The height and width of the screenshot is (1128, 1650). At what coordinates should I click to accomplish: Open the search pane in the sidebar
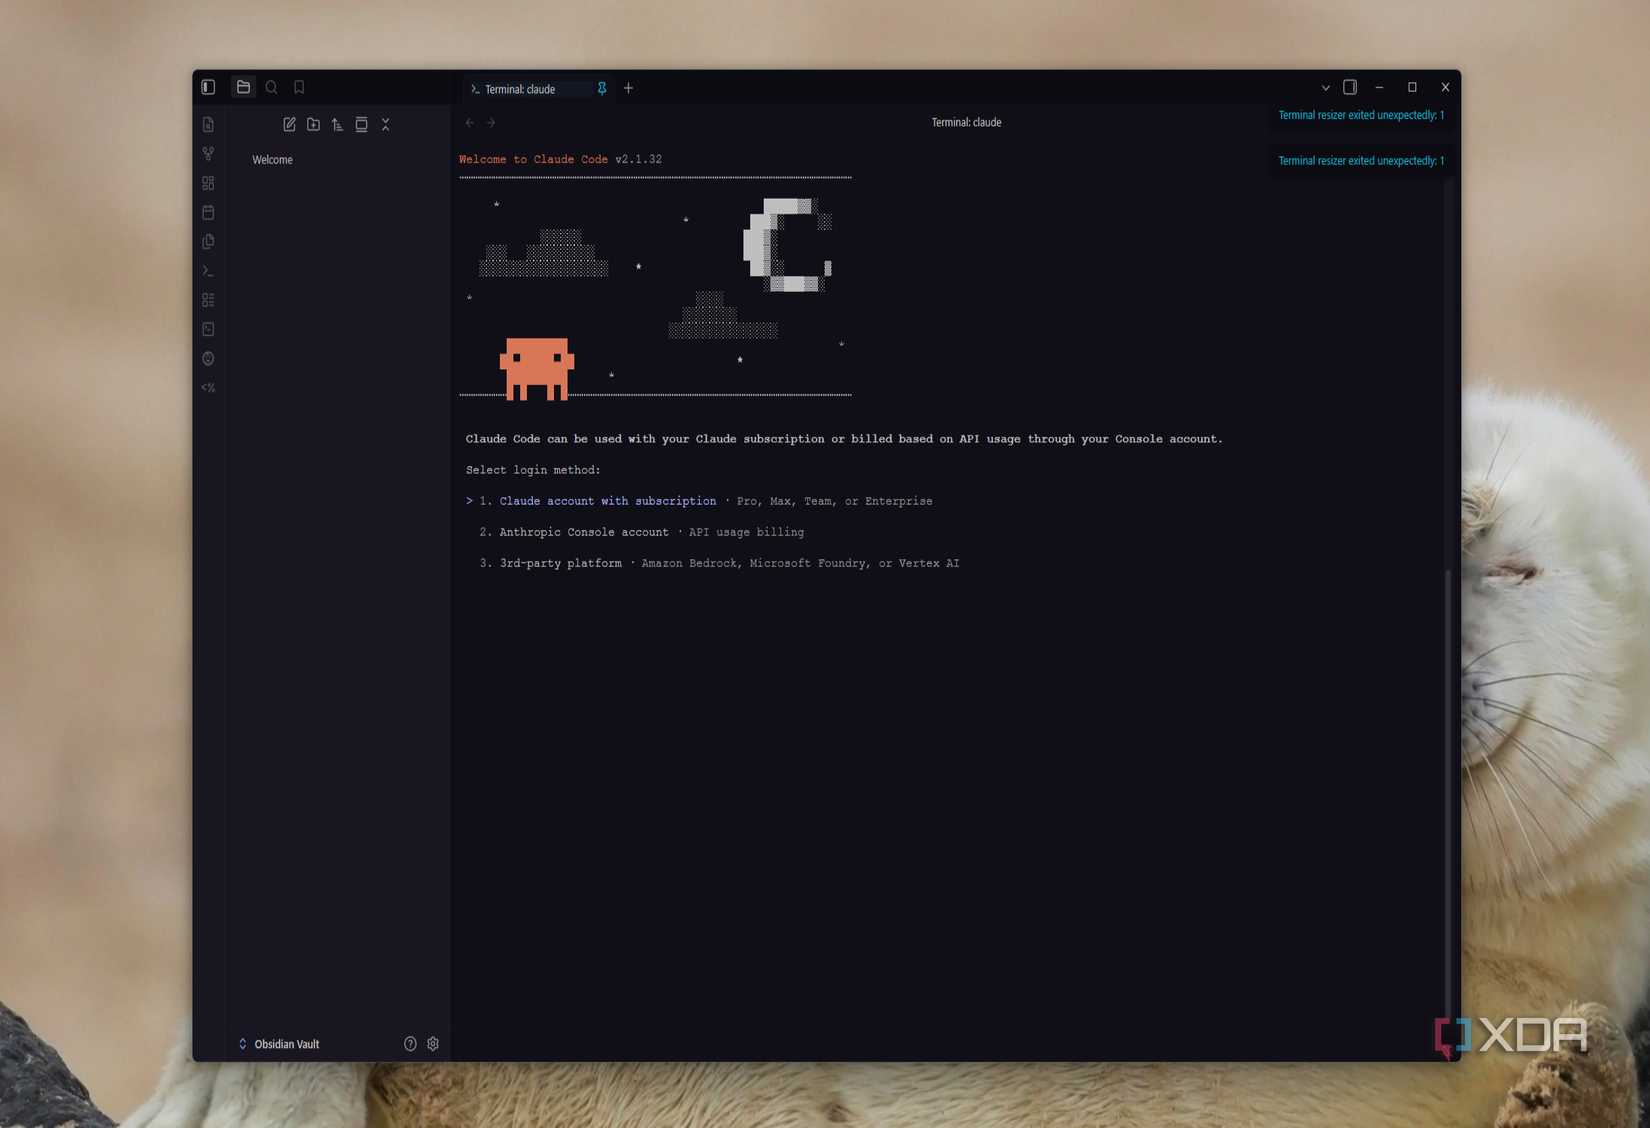click(271, 87)
